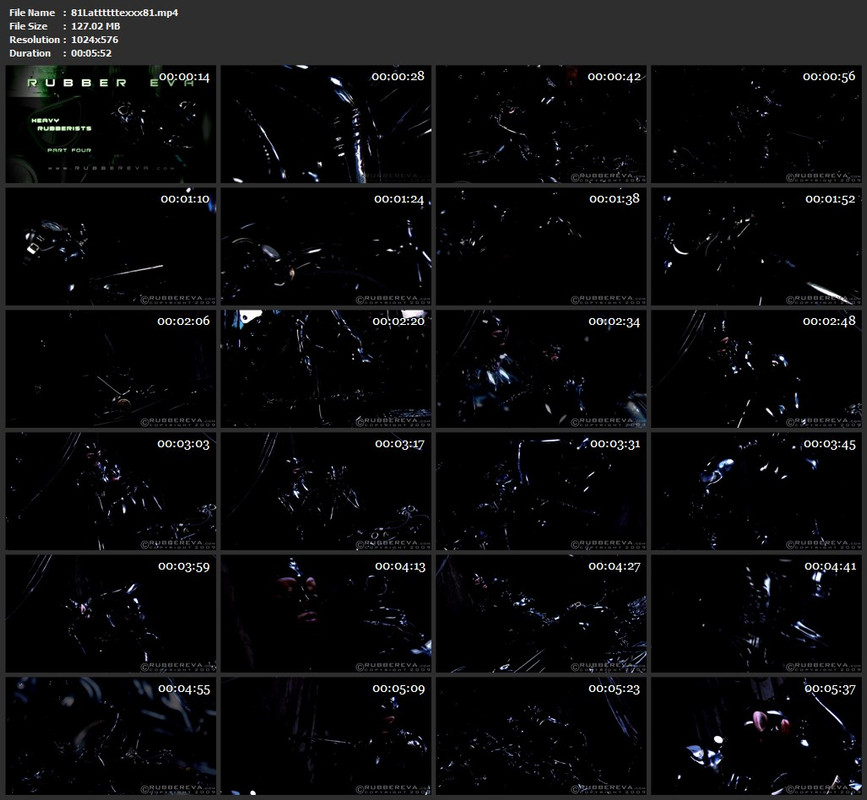Choose the thumbnail with timestamp 00:02:06
The image size is (867, 800).
[111, 369]
